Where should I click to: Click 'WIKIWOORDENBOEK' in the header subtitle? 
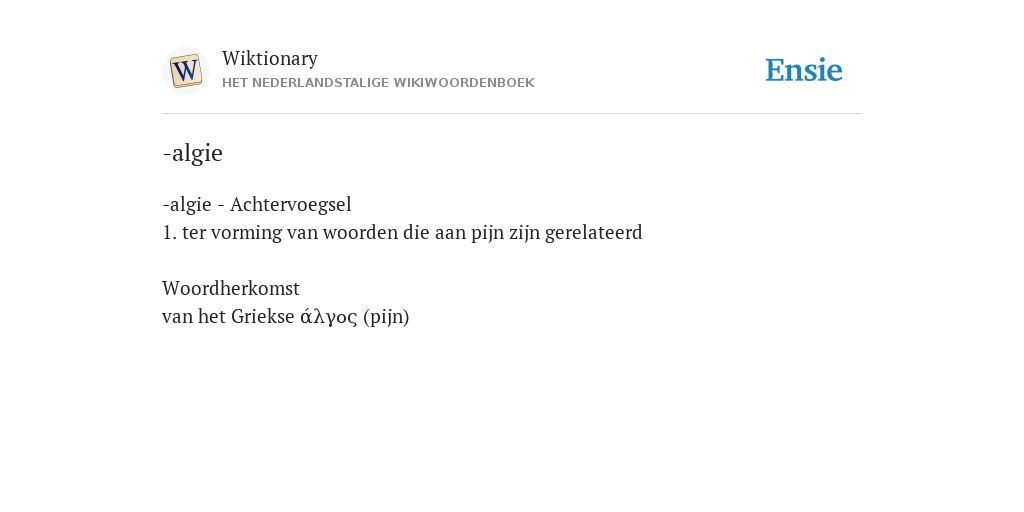464,83
